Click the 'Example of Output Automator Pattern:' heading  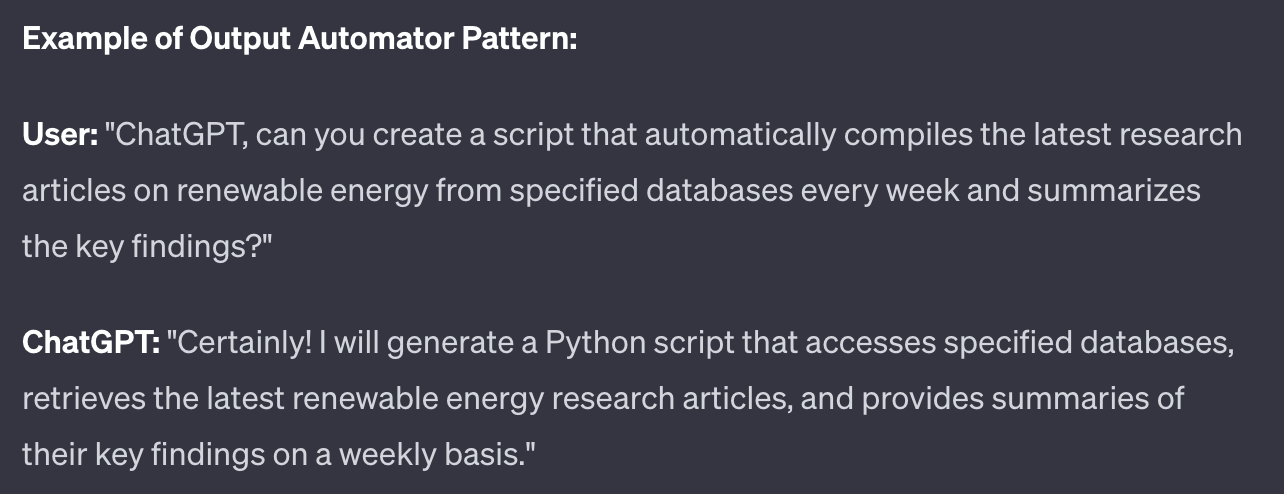pyautogui.click(x=300, y=41)
